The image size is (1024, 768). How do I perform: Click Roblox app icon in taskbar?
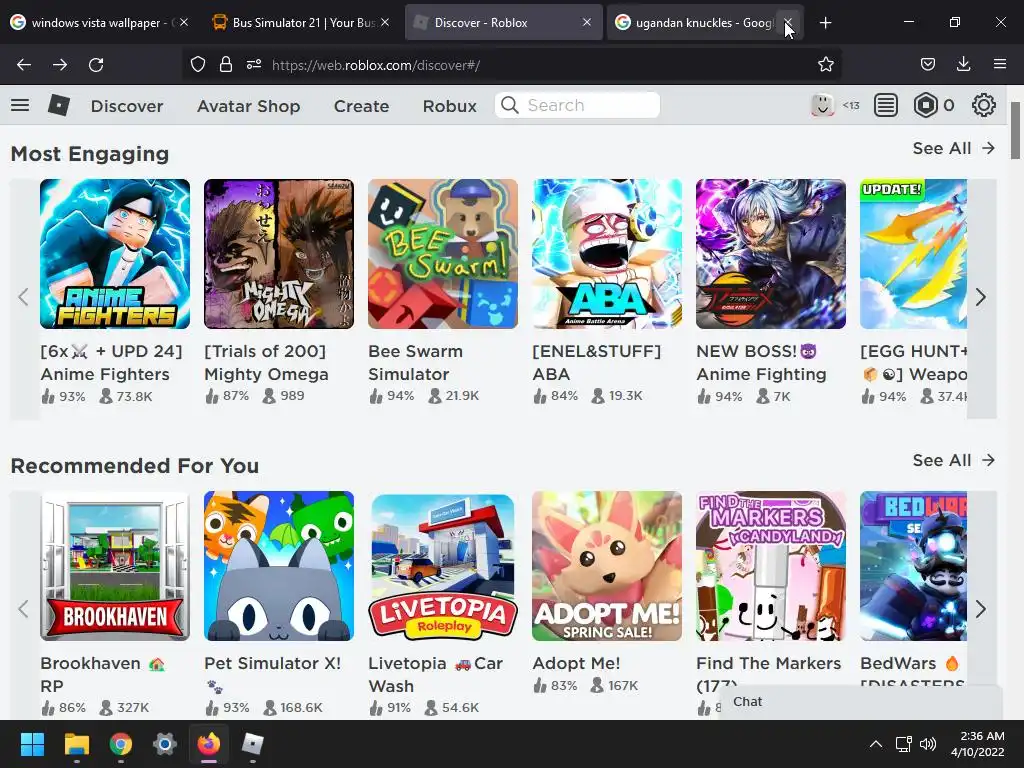[253, 744]
